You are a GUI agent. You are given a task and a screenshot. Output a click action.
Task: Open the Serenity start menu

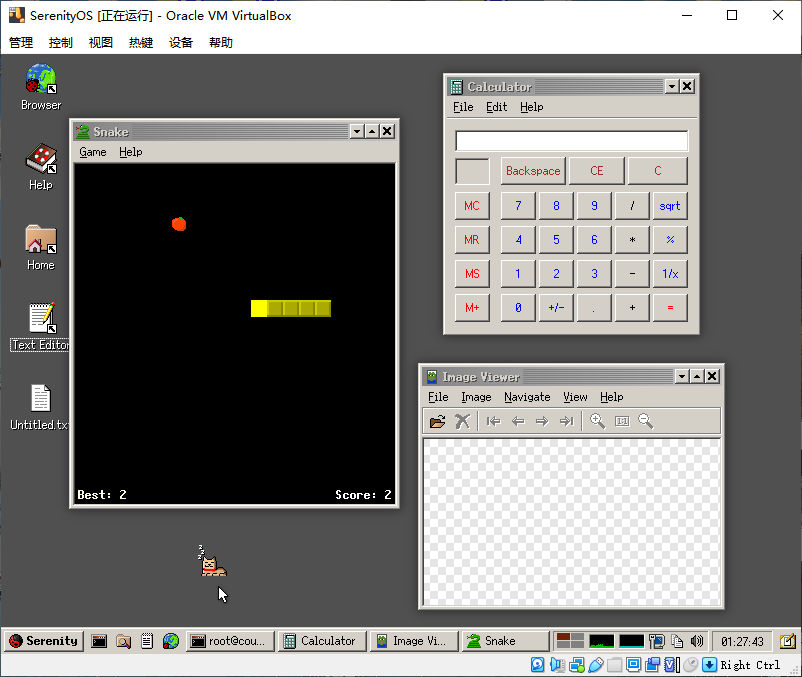[x=43, y=641]
